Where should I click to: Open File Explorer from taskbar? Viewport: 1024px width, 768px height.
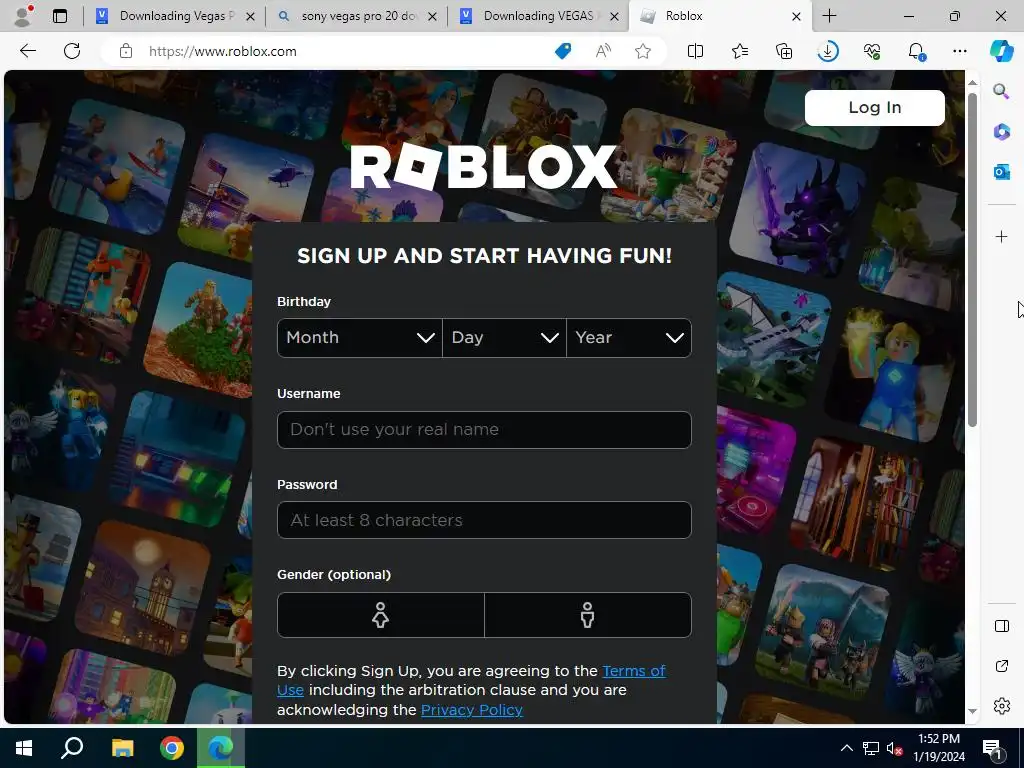[122, 748]
